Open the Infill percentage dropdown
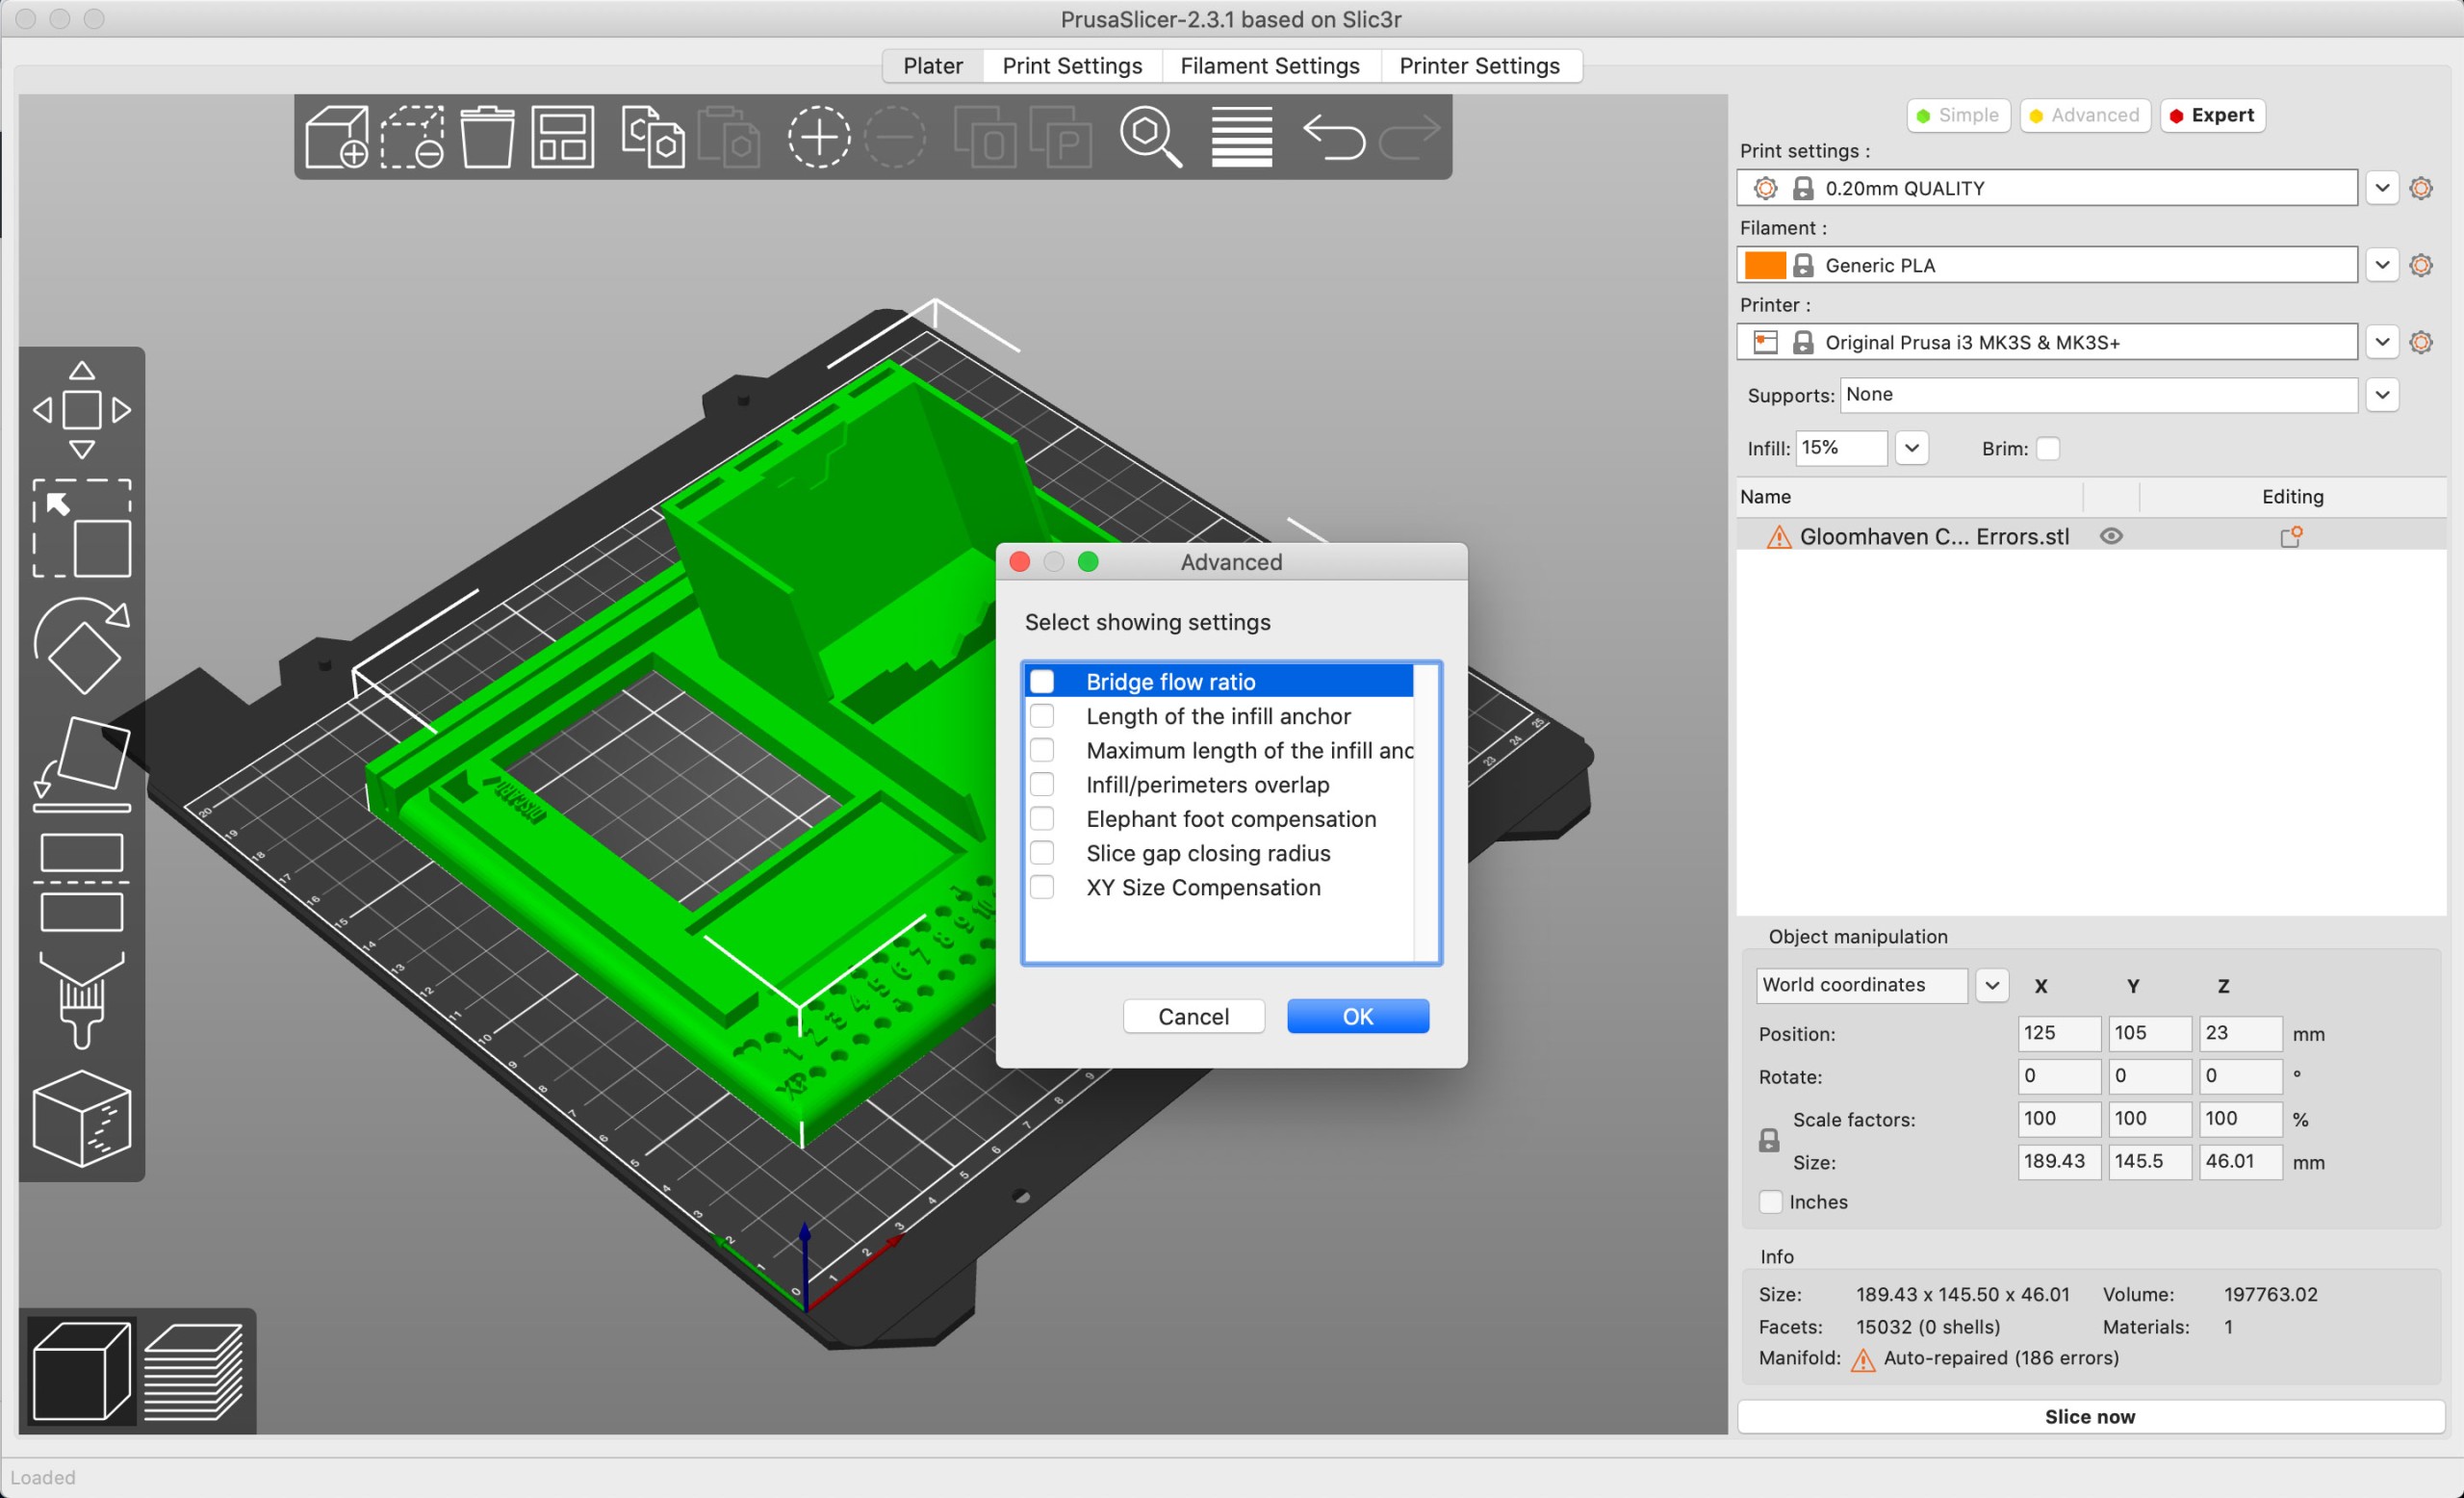The image size is (2464, 1498). [1911, 448]
